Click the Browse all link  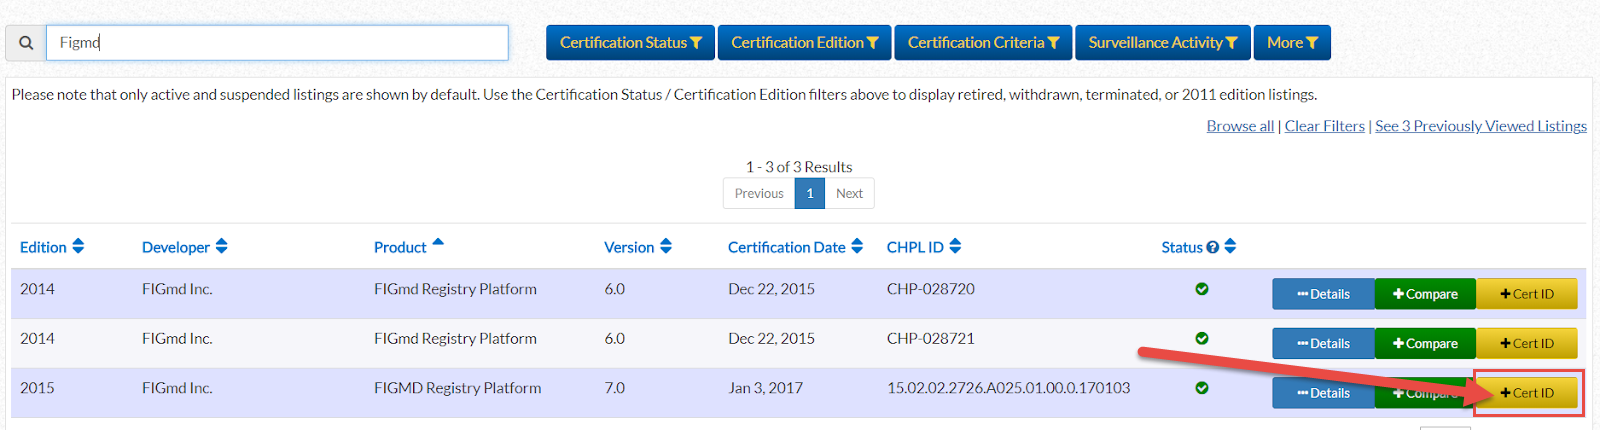1240,126
